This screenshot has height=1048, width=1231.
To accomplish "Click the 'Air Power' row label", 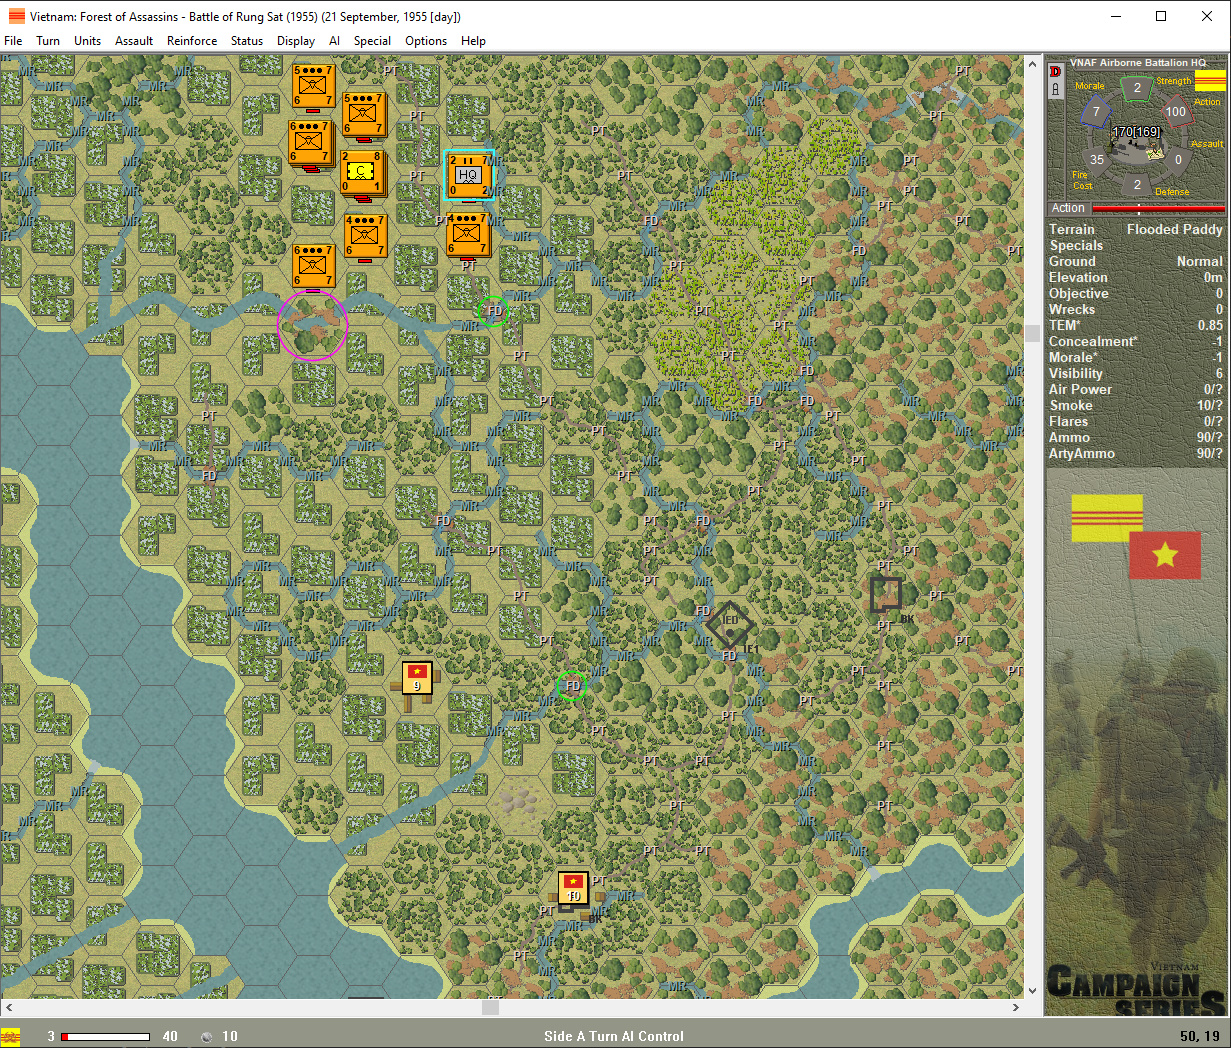I will tap(1080, 389).
